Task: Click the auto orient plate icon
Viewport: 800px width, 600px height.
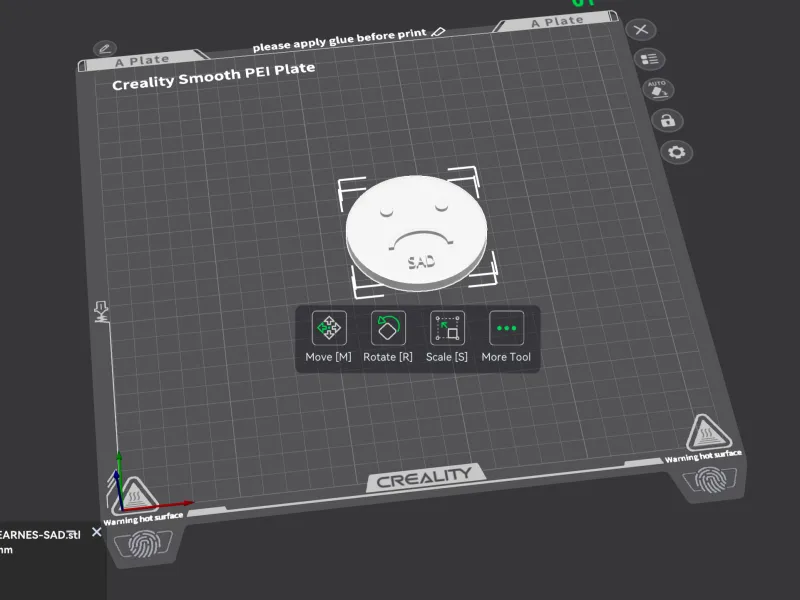Action: coord(658,89)
